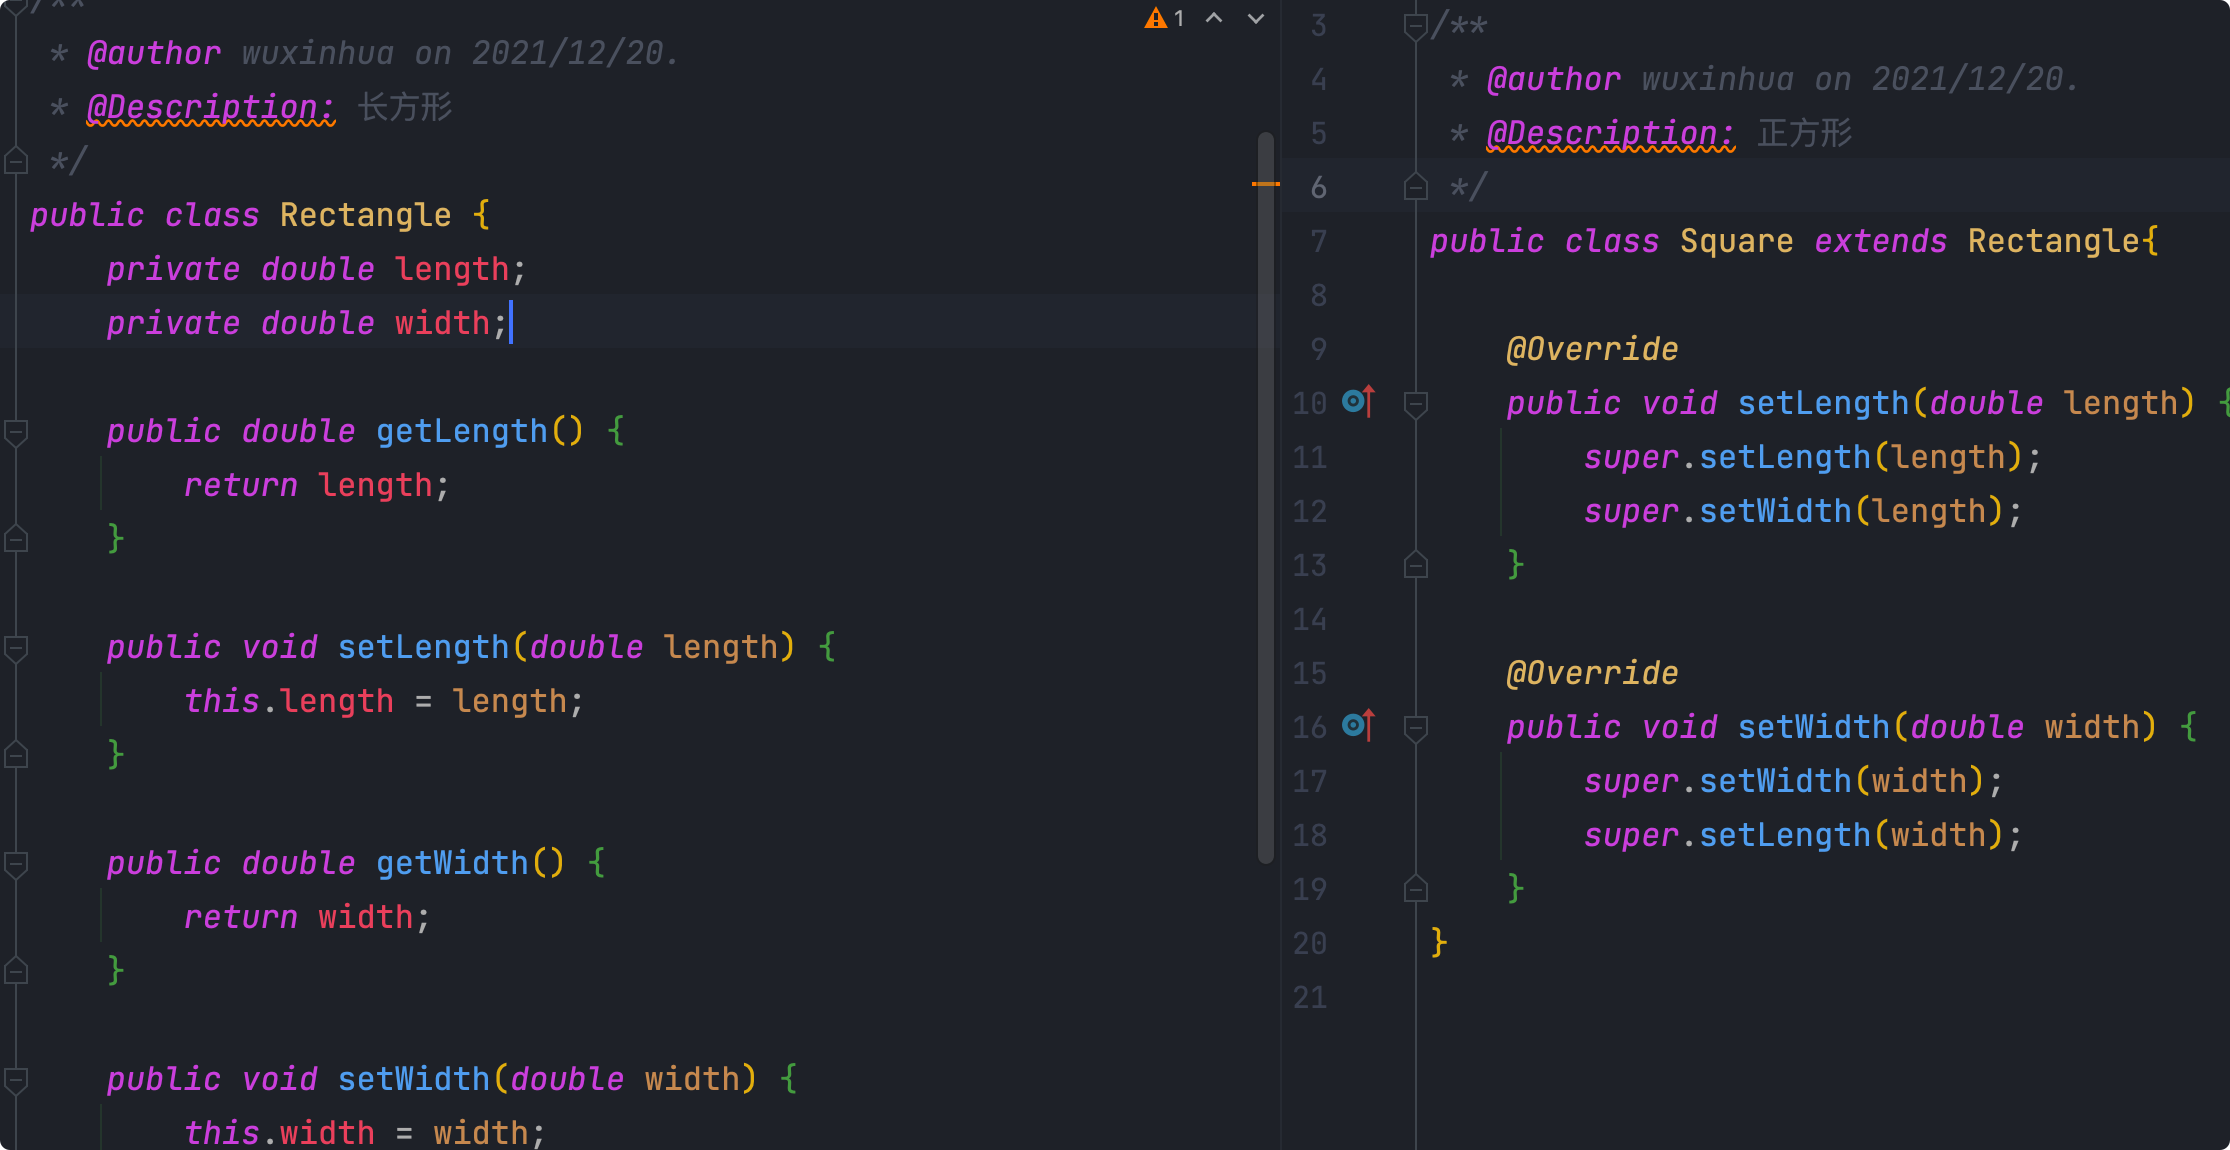Click the left editor vertical scrollbar thumb
This screenshot has height=1150, width=2230.
1265,500
